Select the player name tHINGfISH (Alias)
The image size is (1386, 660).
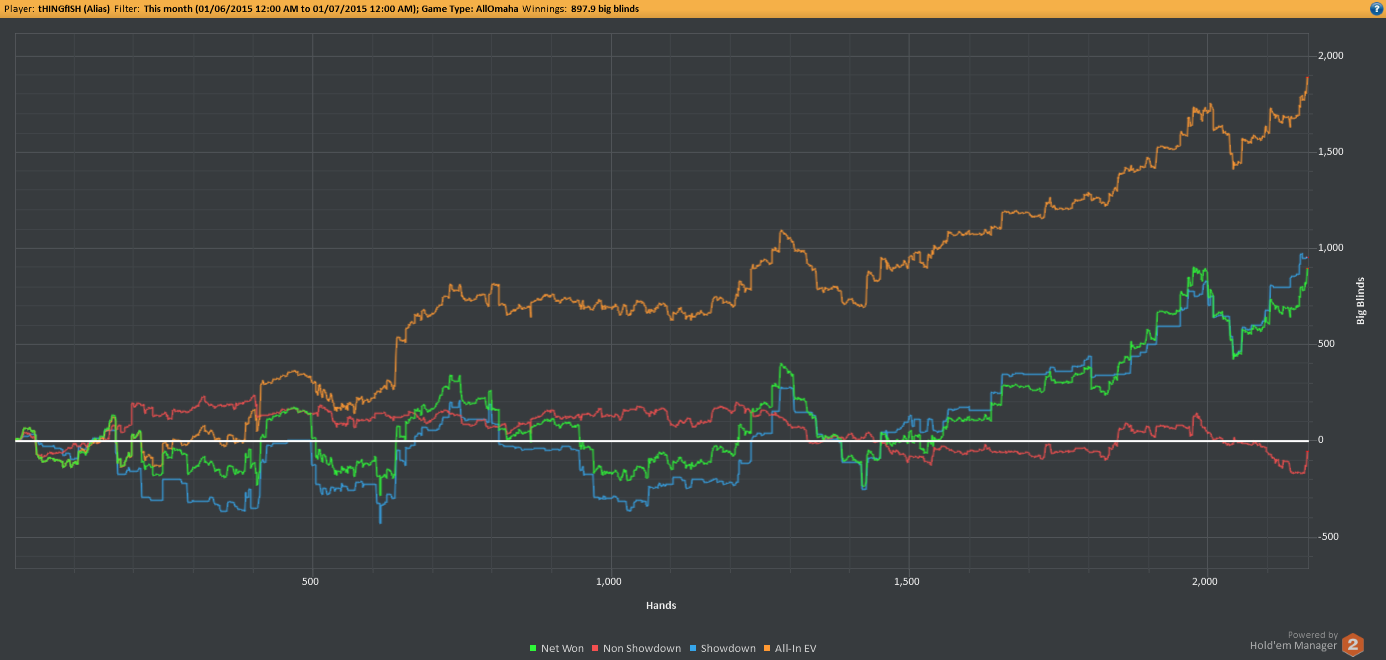[x=73, y=8]
